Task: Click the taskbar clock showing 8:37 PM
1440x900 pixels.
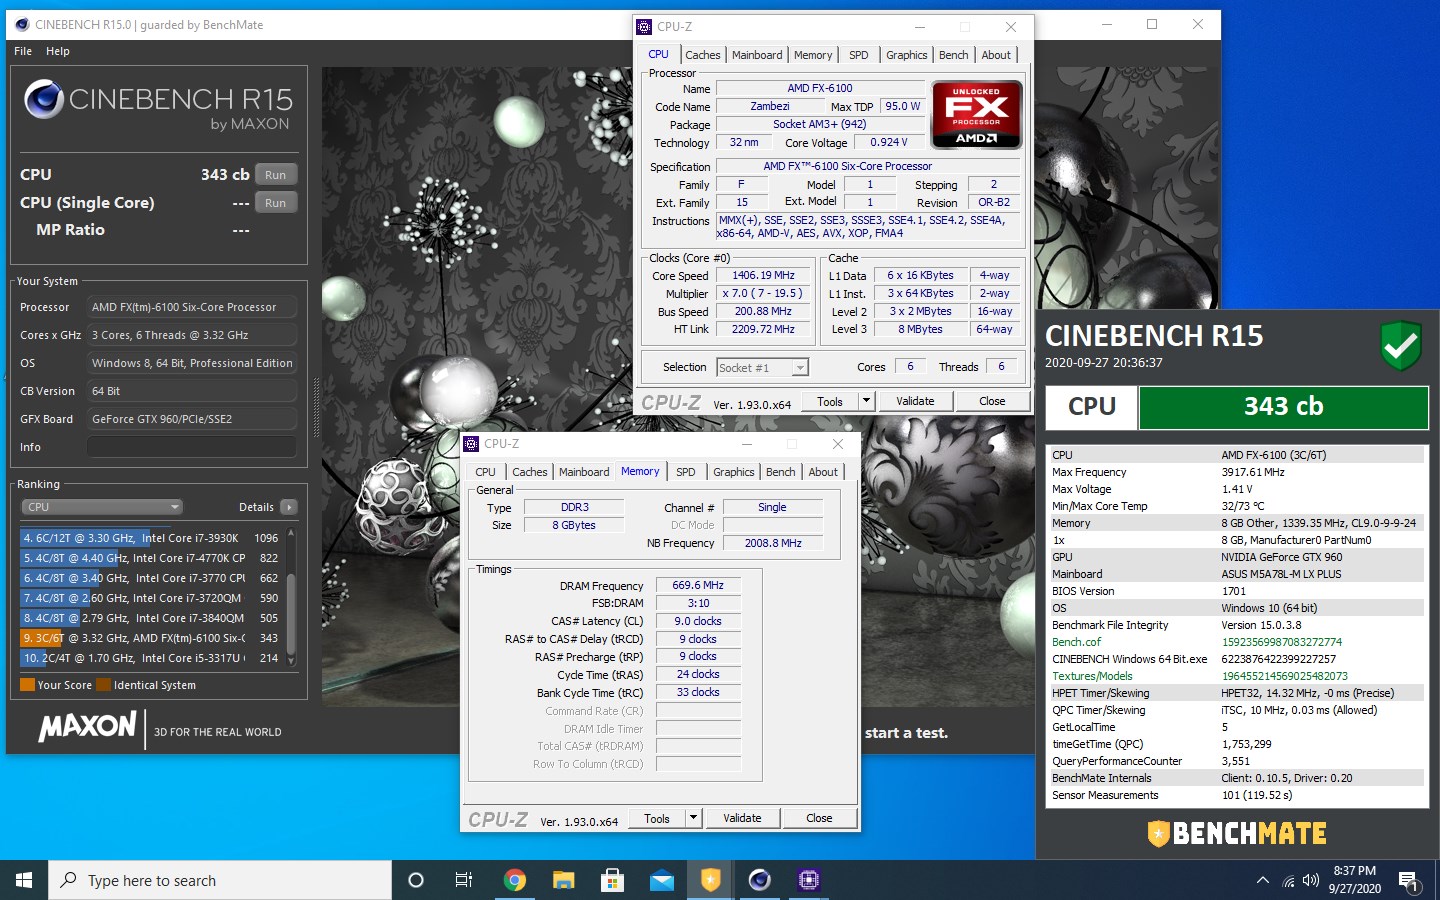Action: 1355,880
